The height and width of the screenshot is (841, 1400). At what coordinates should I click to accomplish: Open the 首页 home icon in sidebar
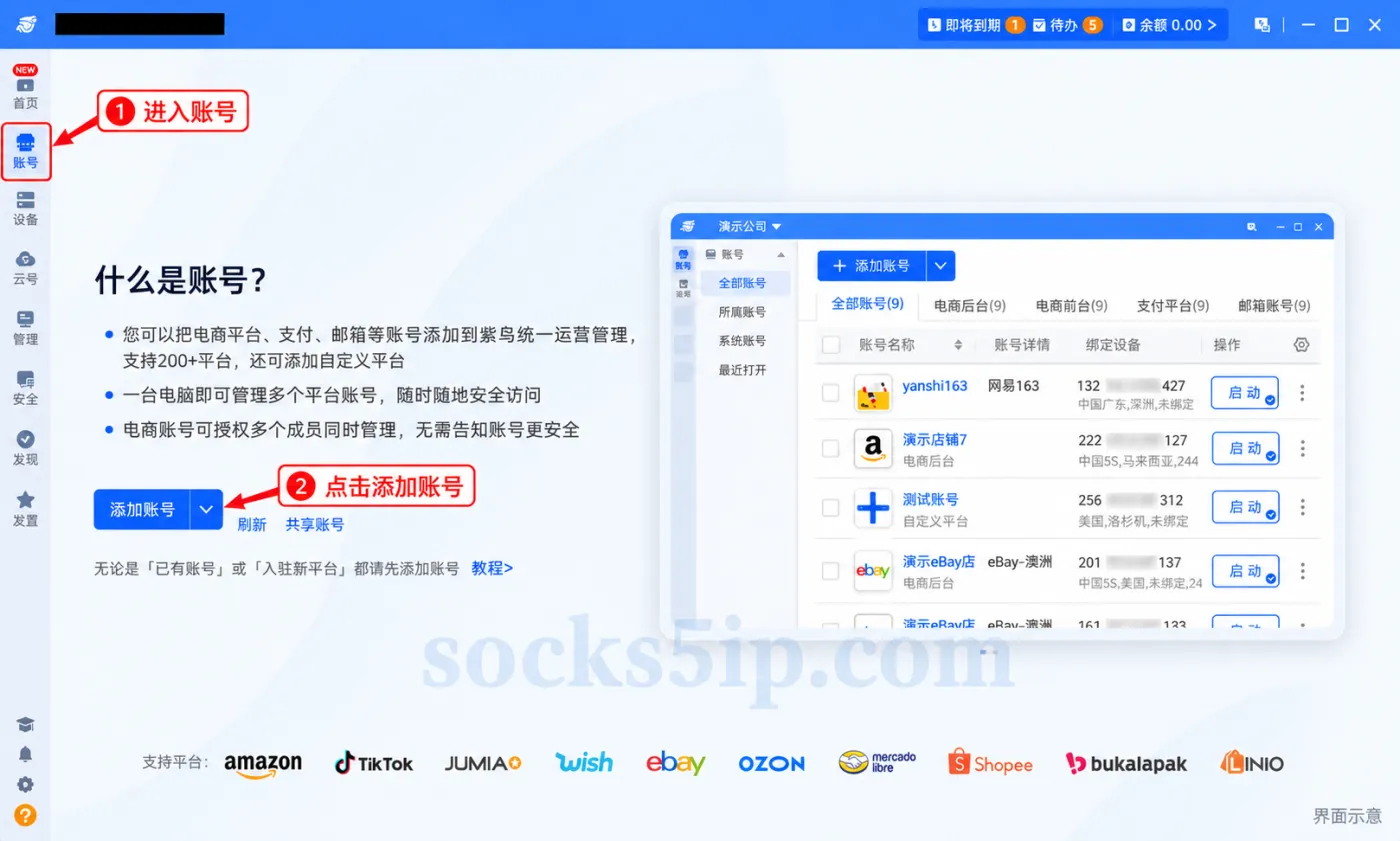[26, 92]
